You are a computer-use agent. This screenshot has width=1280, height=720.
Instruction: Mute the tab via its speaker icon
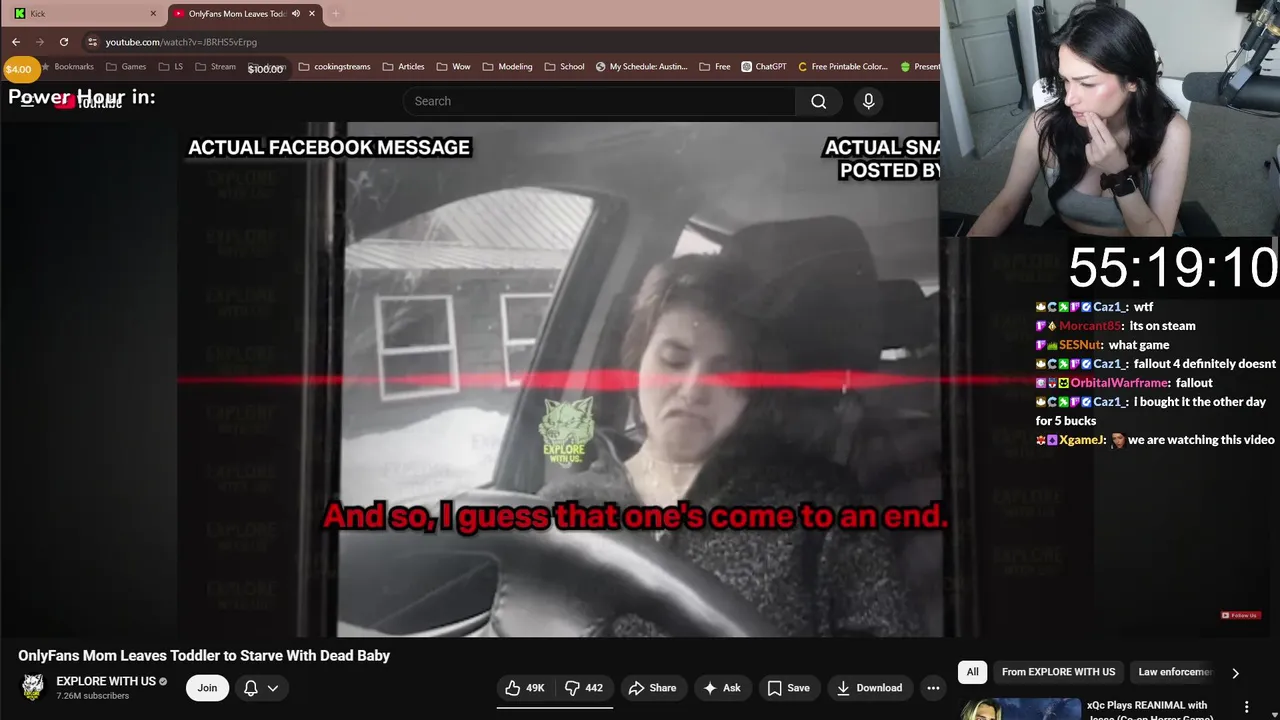pos(296,14)
